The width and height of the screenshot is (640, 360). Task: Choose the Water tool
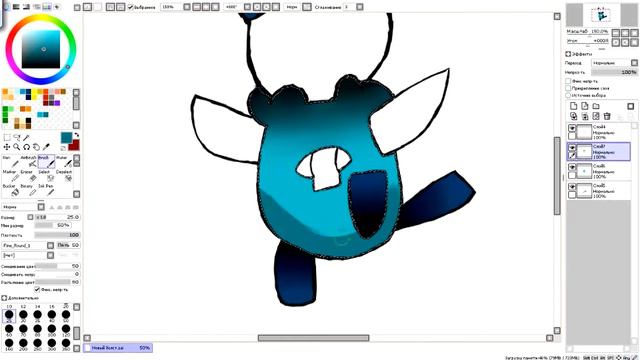[x=64, y=162]
